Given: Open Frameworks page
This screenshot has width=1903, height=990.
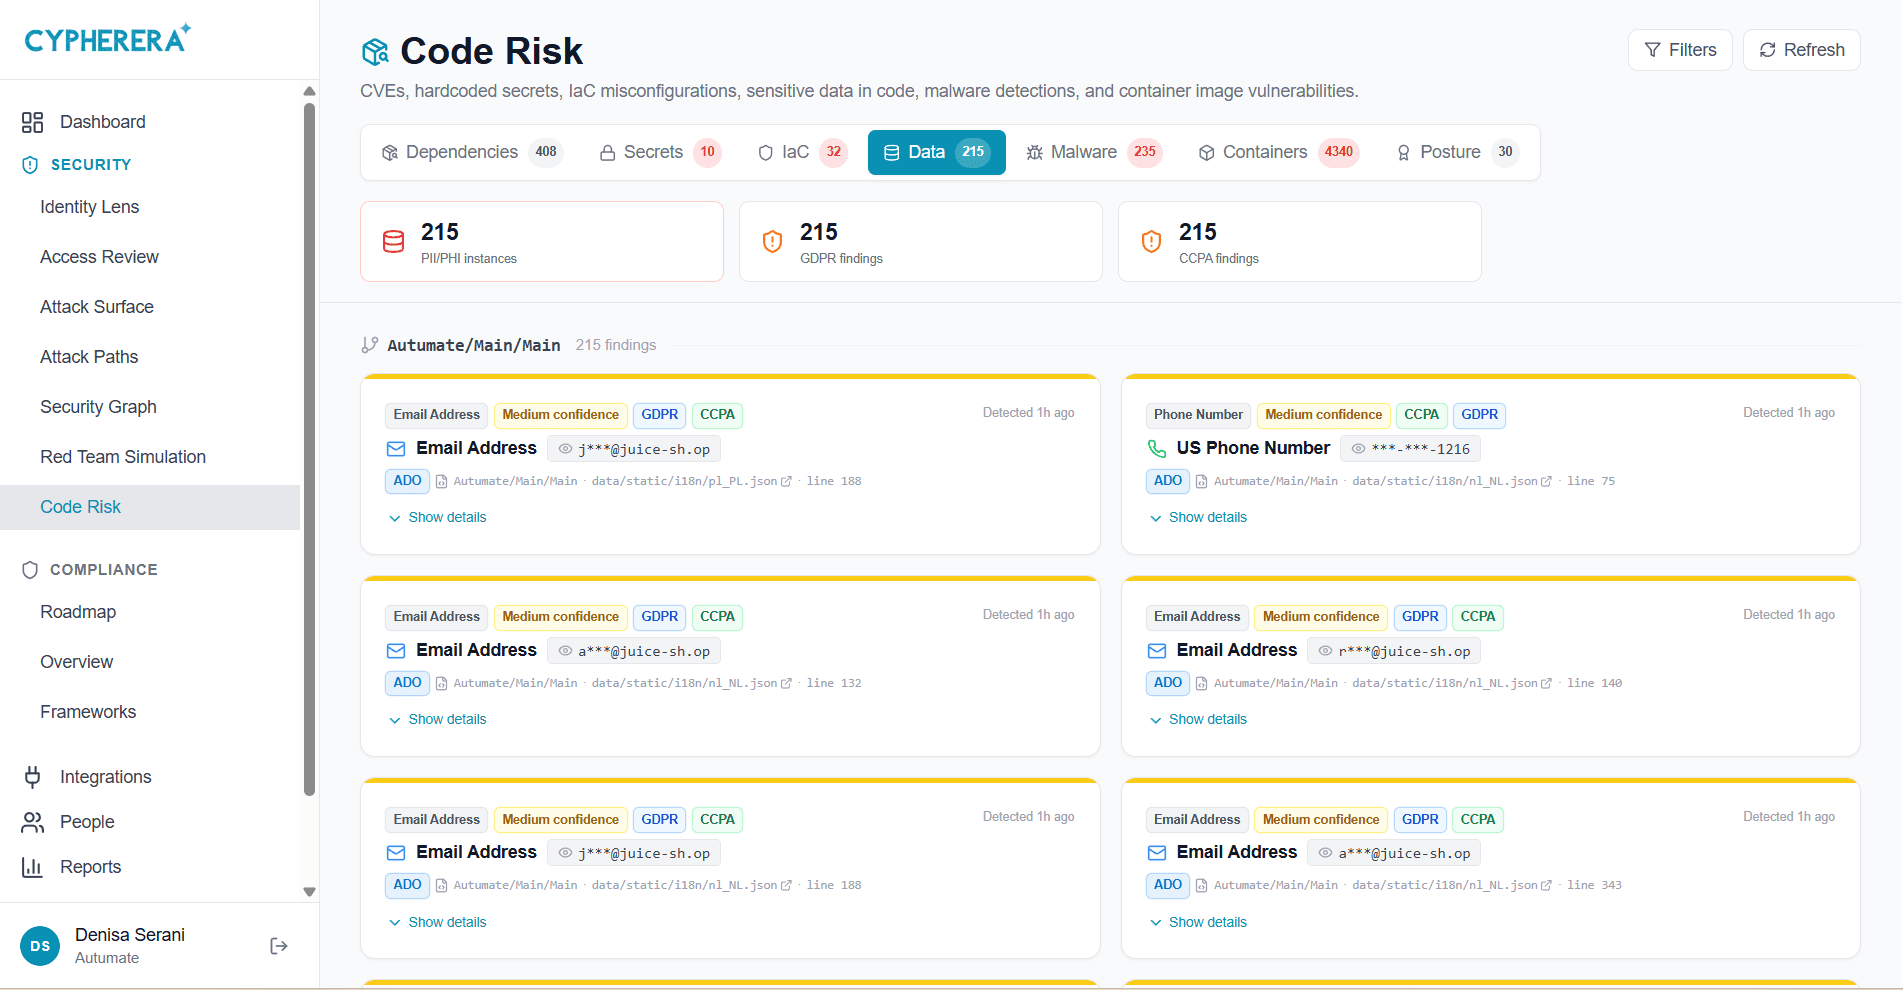Looking at the screenshot, I should 88,712.
